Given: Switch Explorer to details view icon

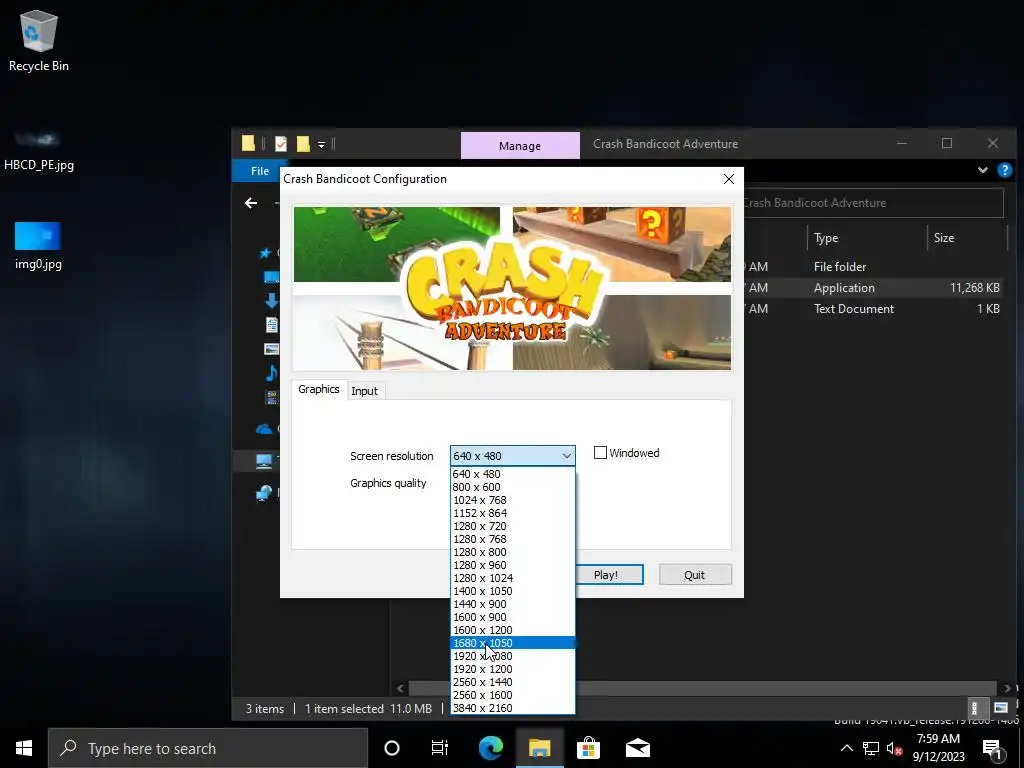Looking at the screenshot, I should pyautogui.click(x=974, y=708).
